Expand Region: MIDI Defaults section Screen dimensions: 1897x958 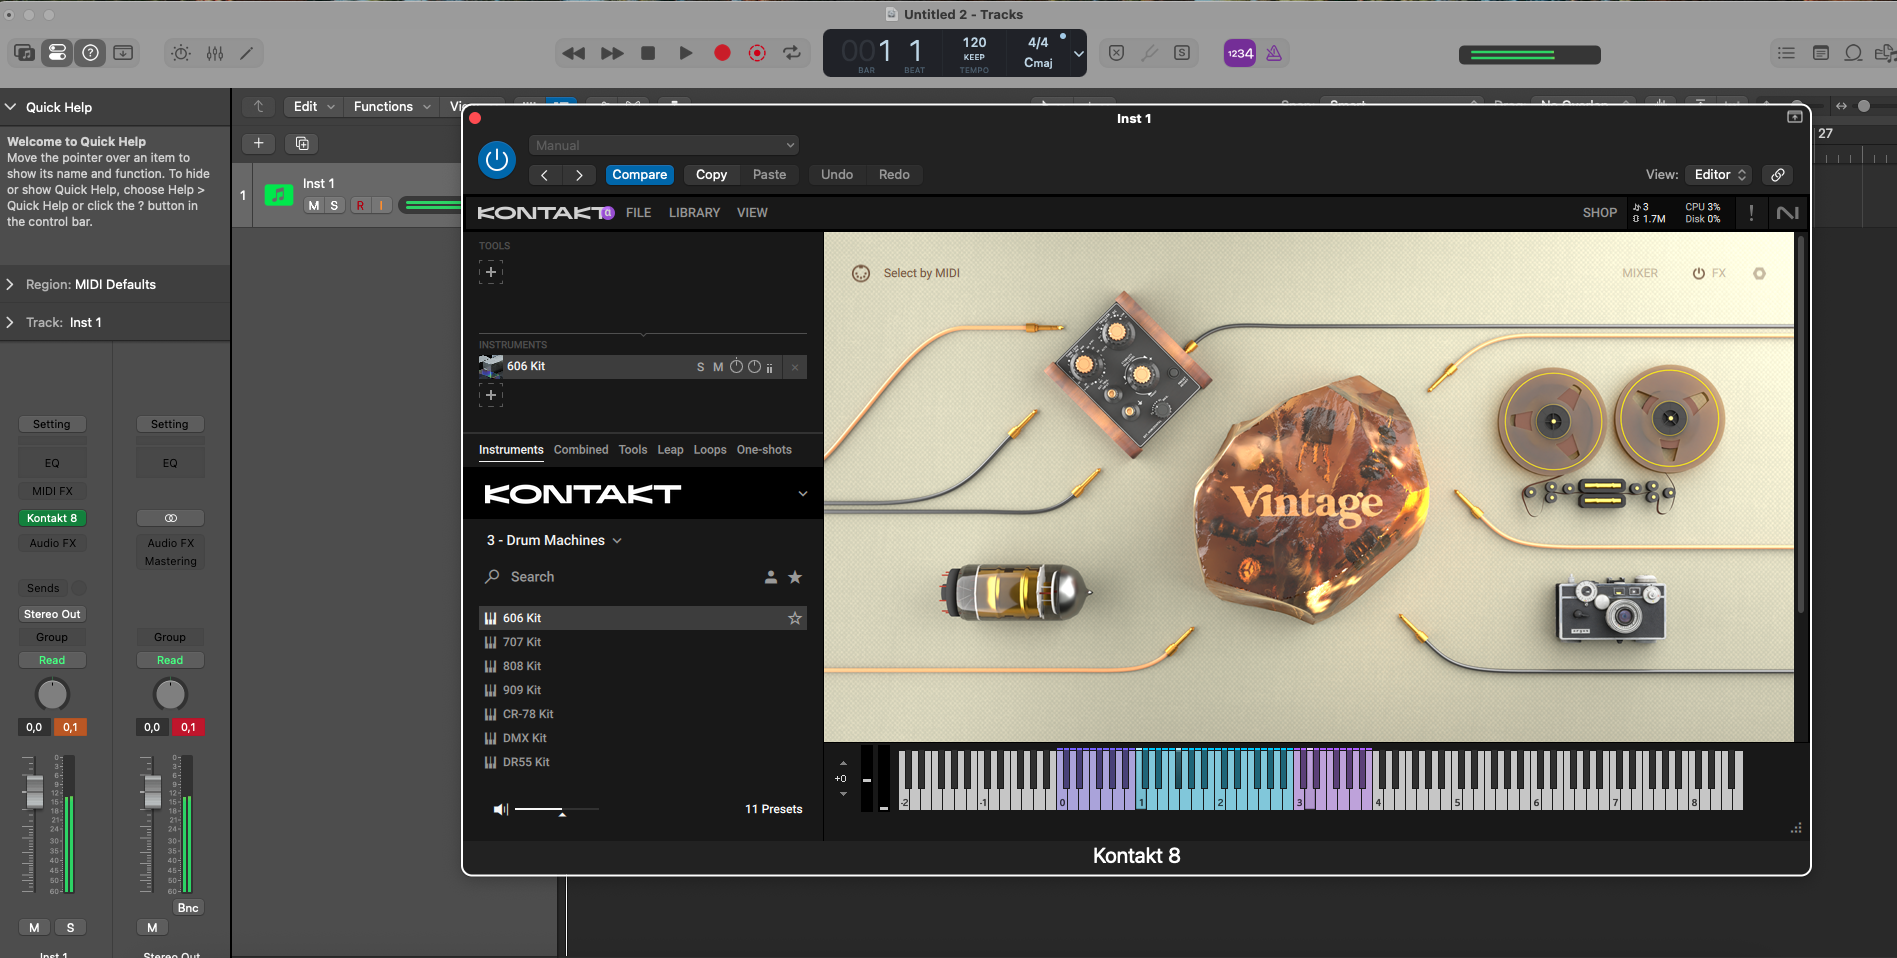point(10,285)
